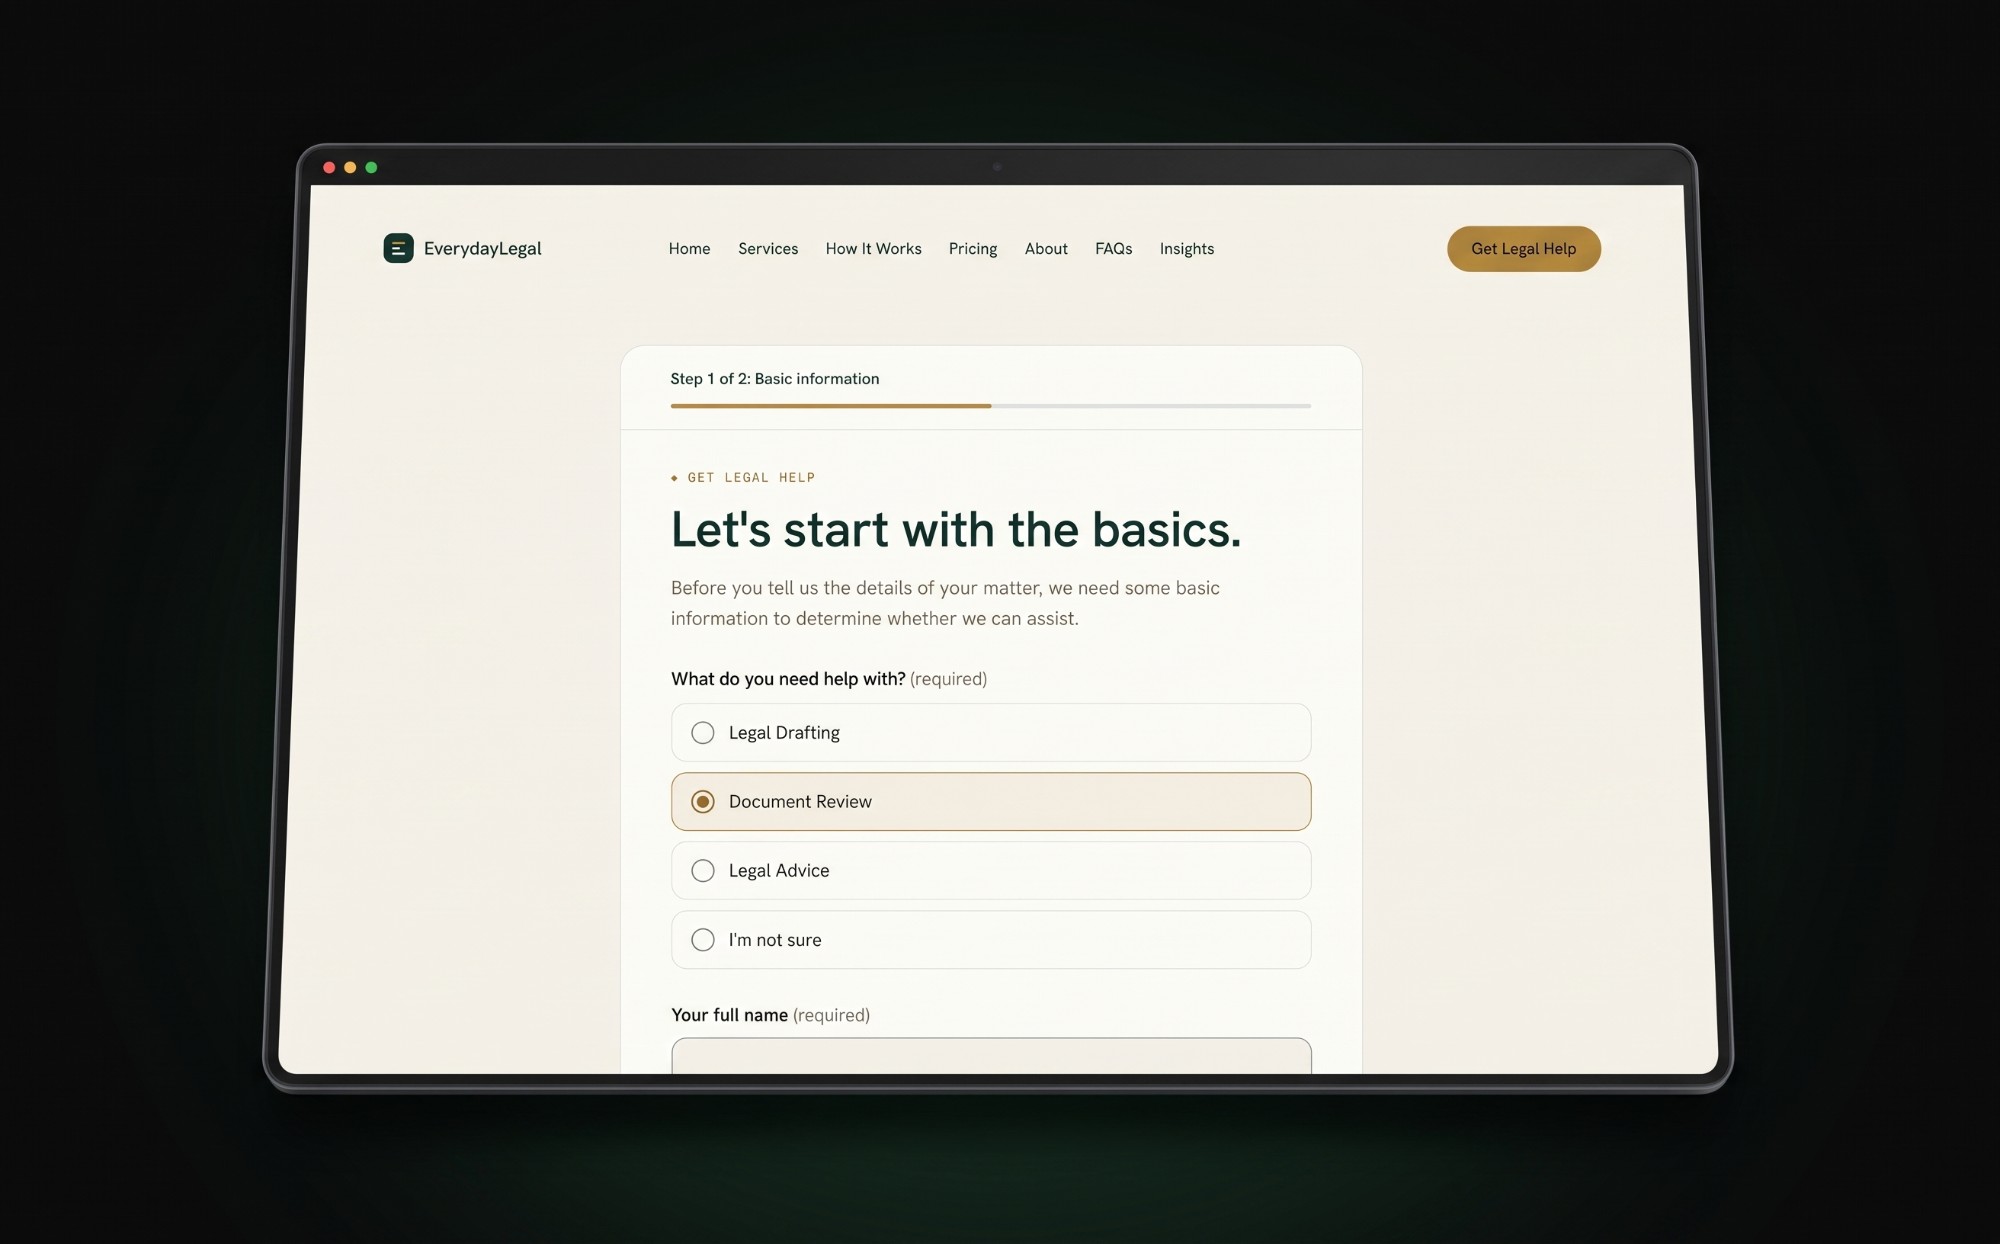Click the red close window dot

pyautogui.click(x=329, y=167)
